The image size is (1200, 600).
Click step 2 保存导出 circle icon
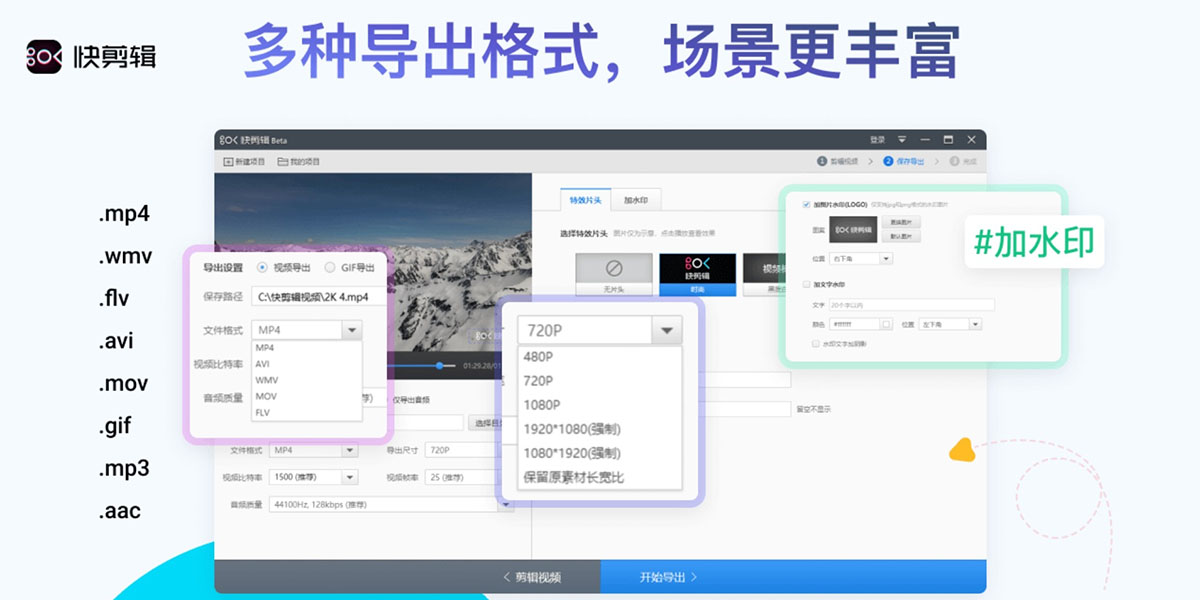886,161
